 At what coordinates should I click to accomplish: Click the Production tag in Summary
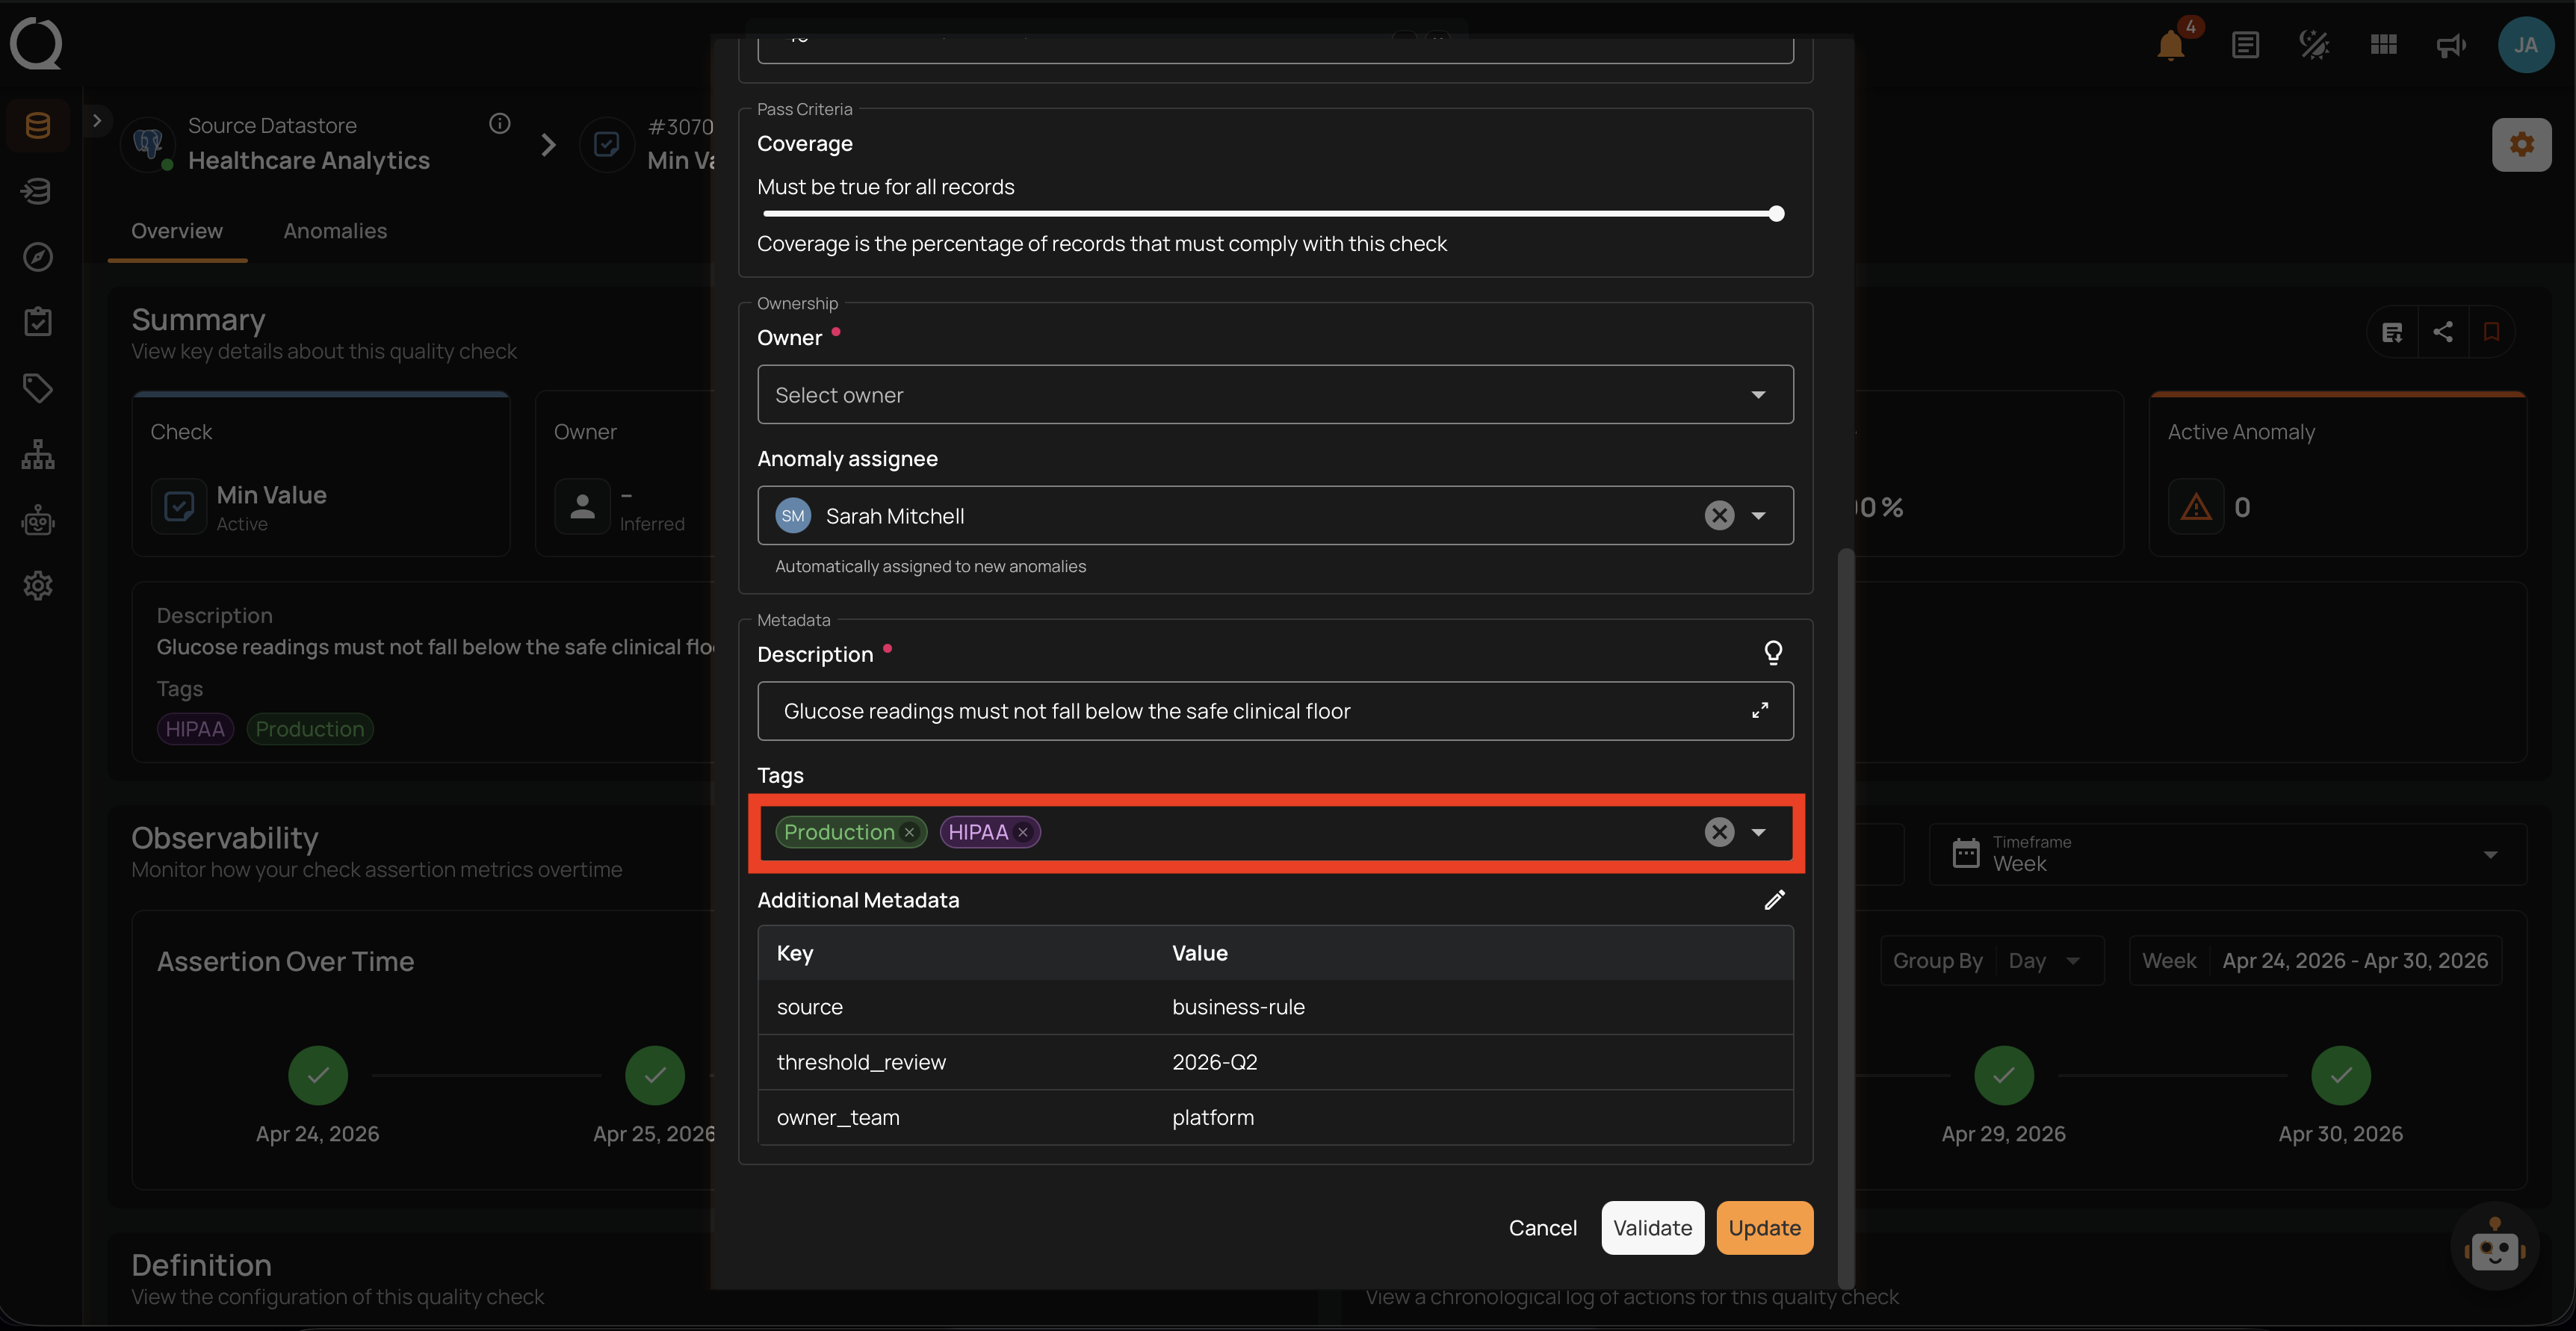tap(309, 729)
